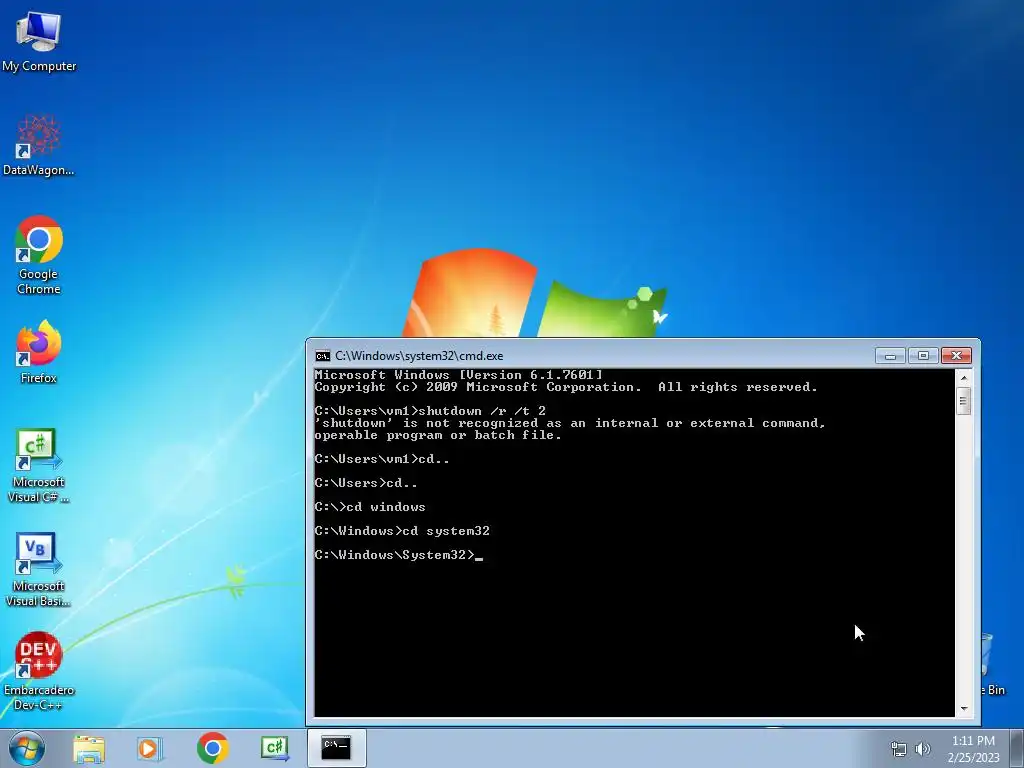Maximize the cmd.exe window
The width and height of the screenshot is (1024, 768).
[923, 355]
